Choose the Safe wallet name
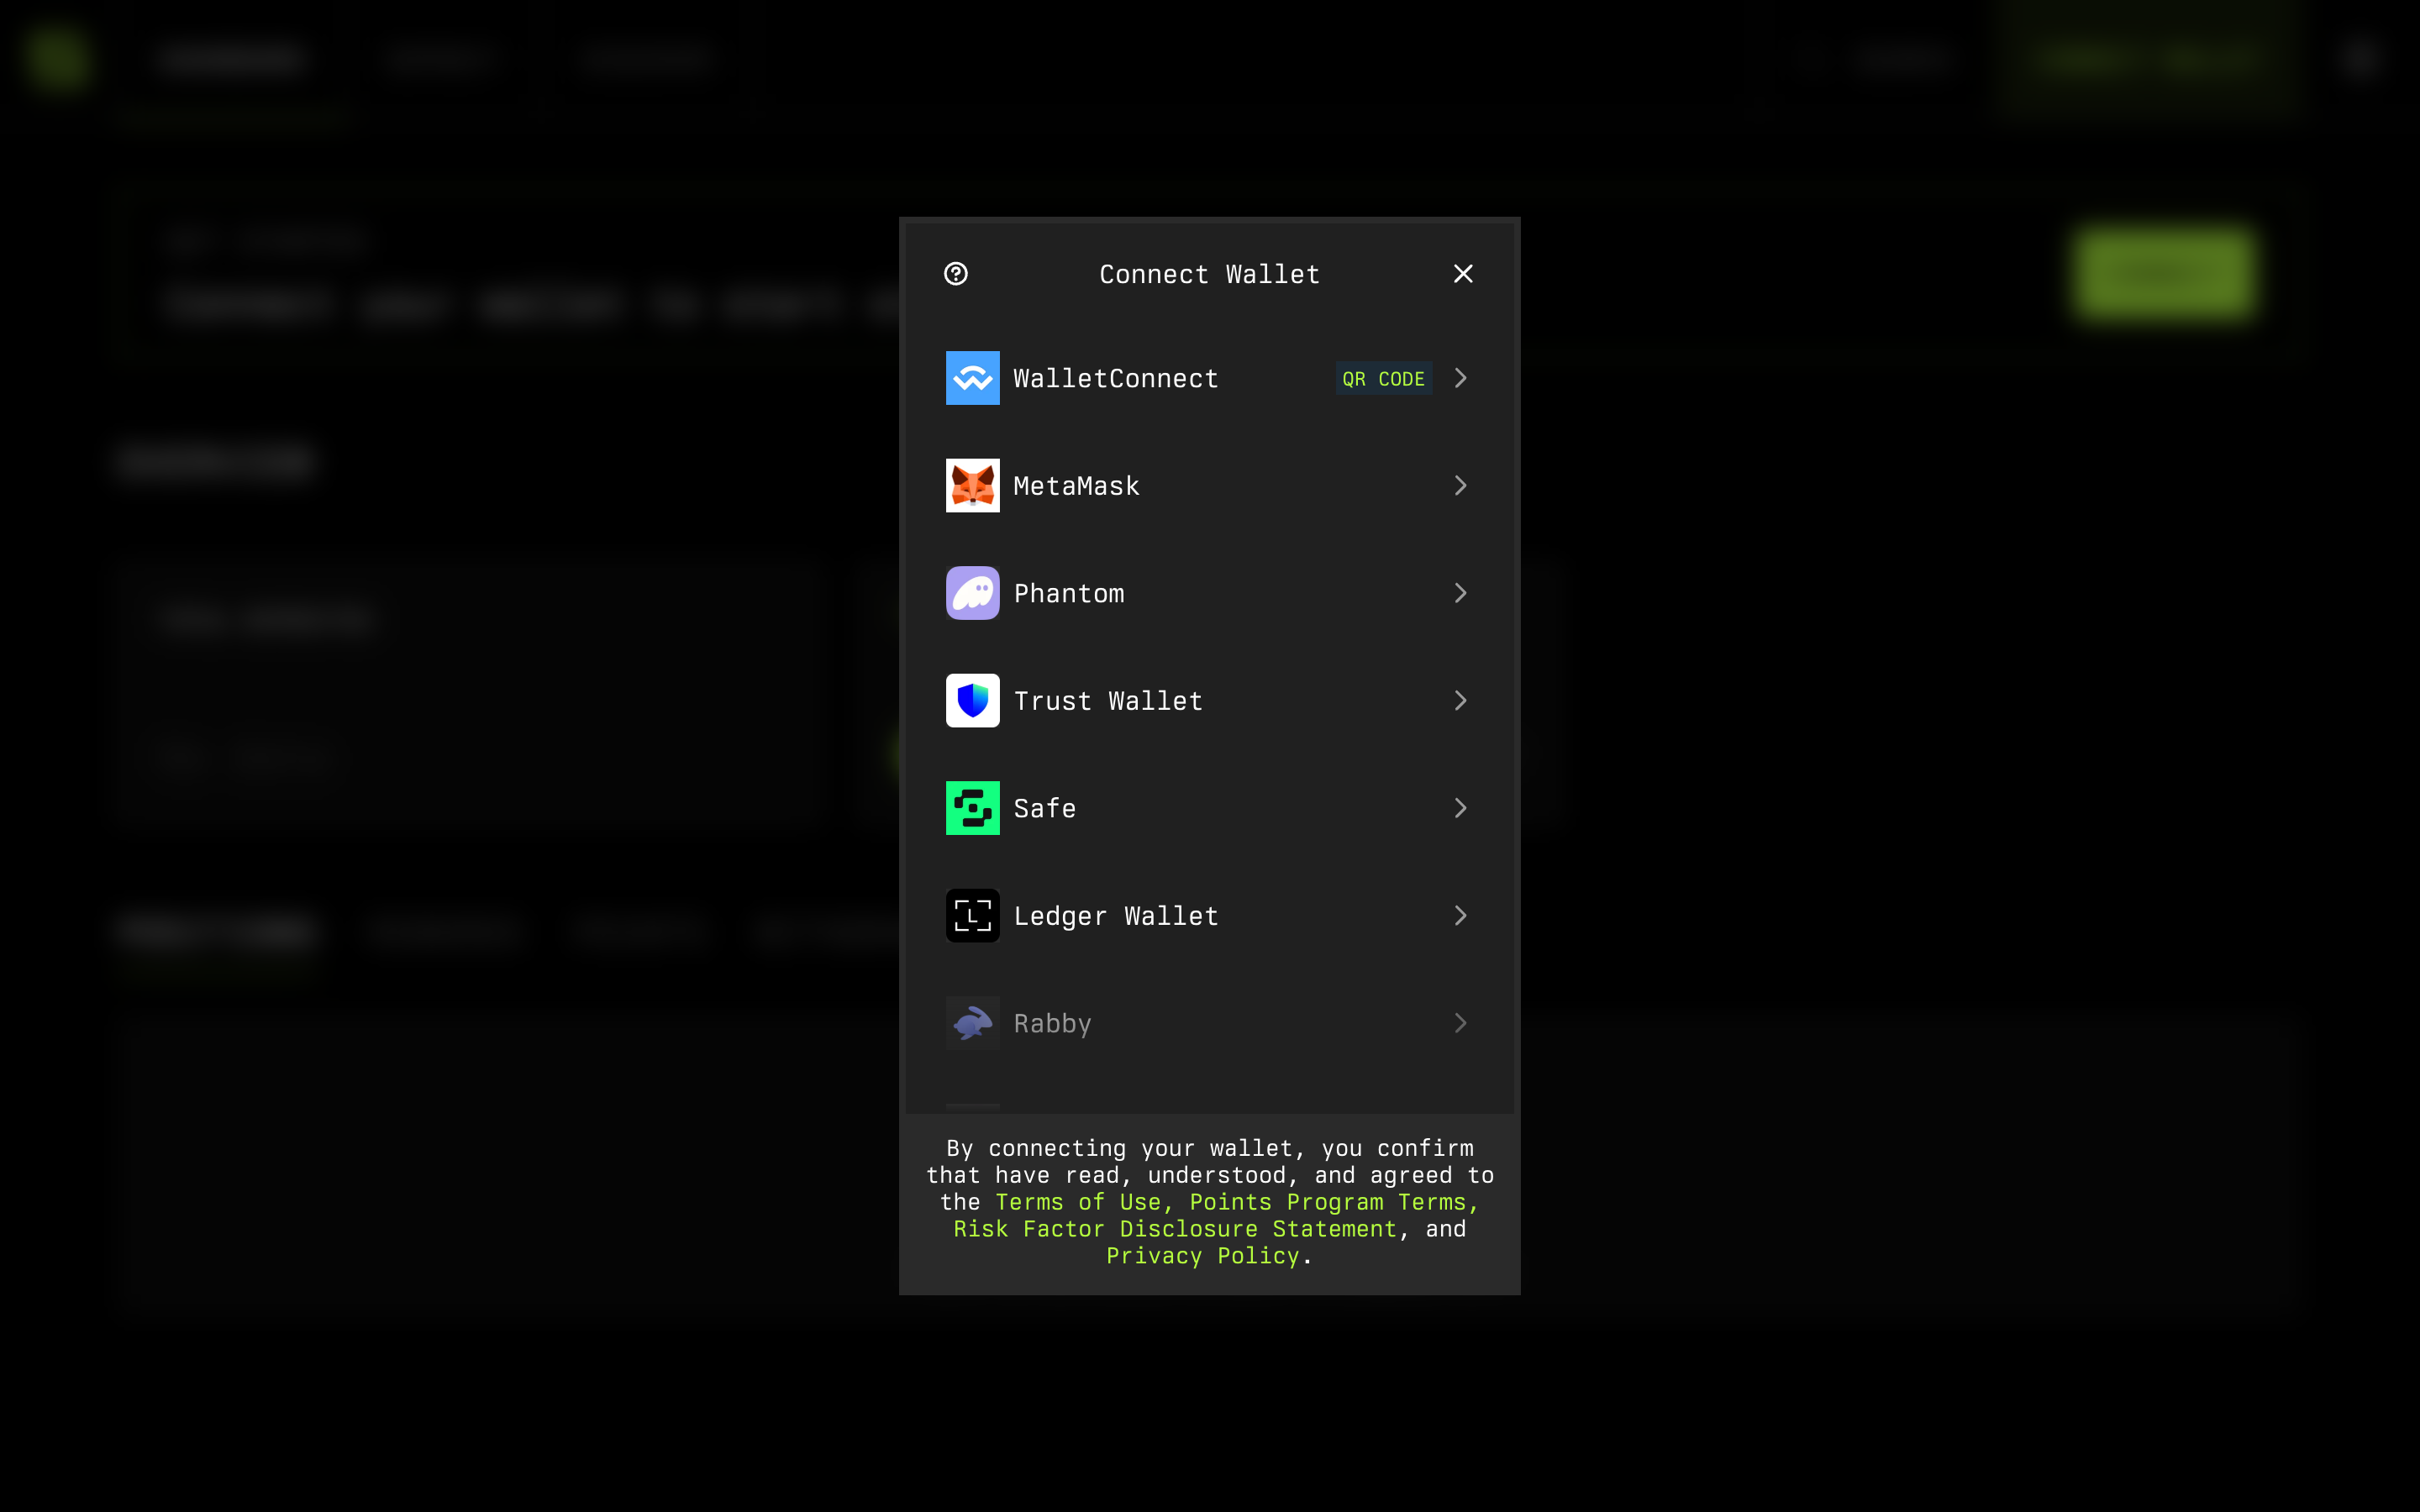 pos(1045,808)
